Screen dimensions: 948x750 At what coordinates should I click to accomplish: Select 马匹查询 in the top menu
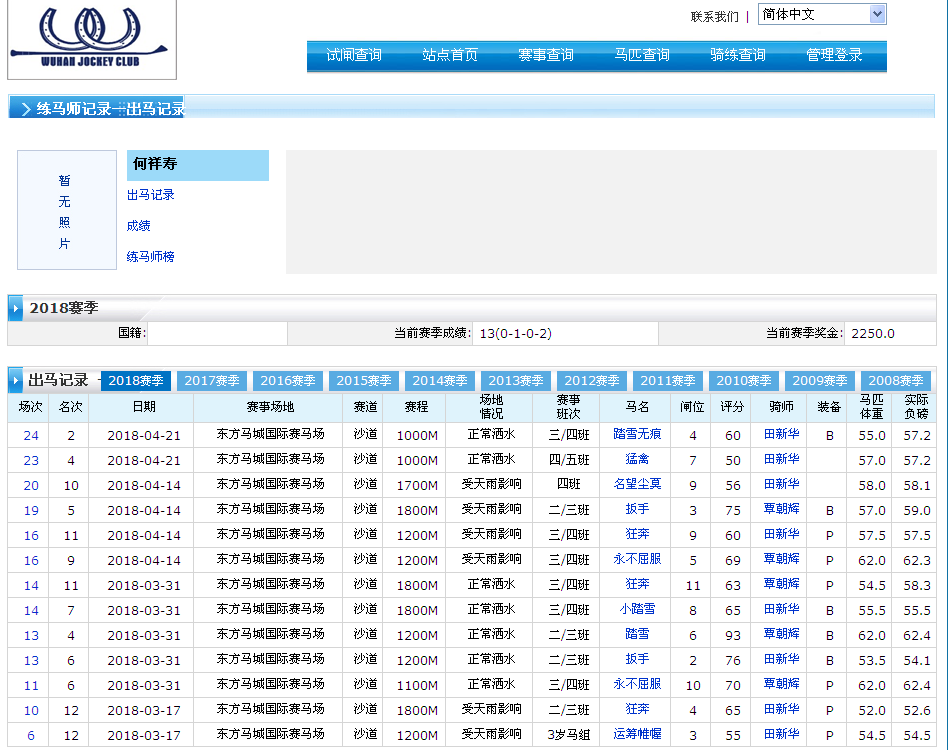(x=642, y=56)
